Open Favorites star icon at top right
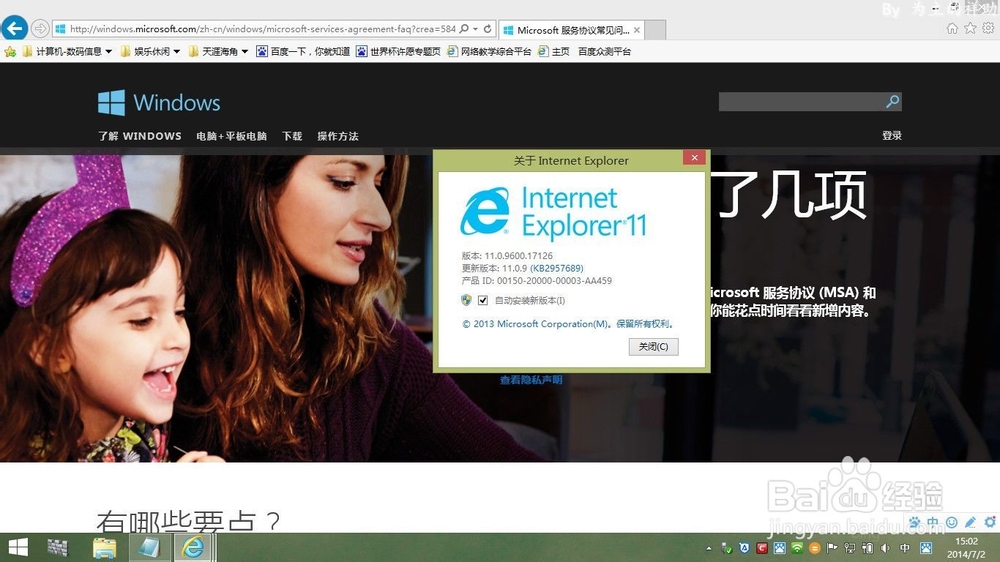 click(970, 28)
